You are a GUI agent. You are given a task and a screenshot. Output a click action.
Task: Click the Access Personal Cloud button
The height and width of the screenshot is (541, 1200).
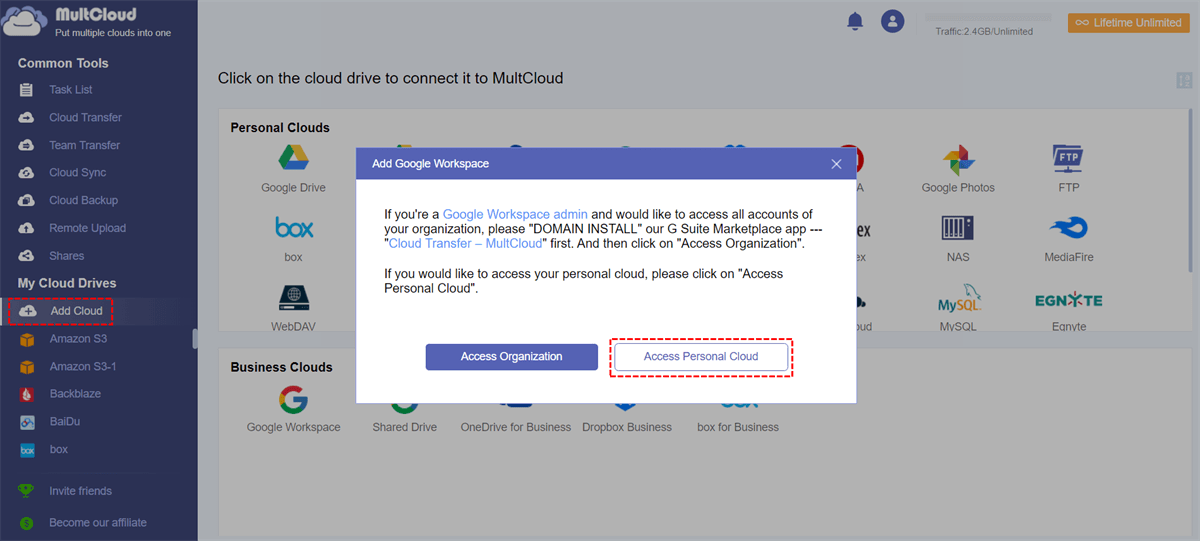[701, 357]
